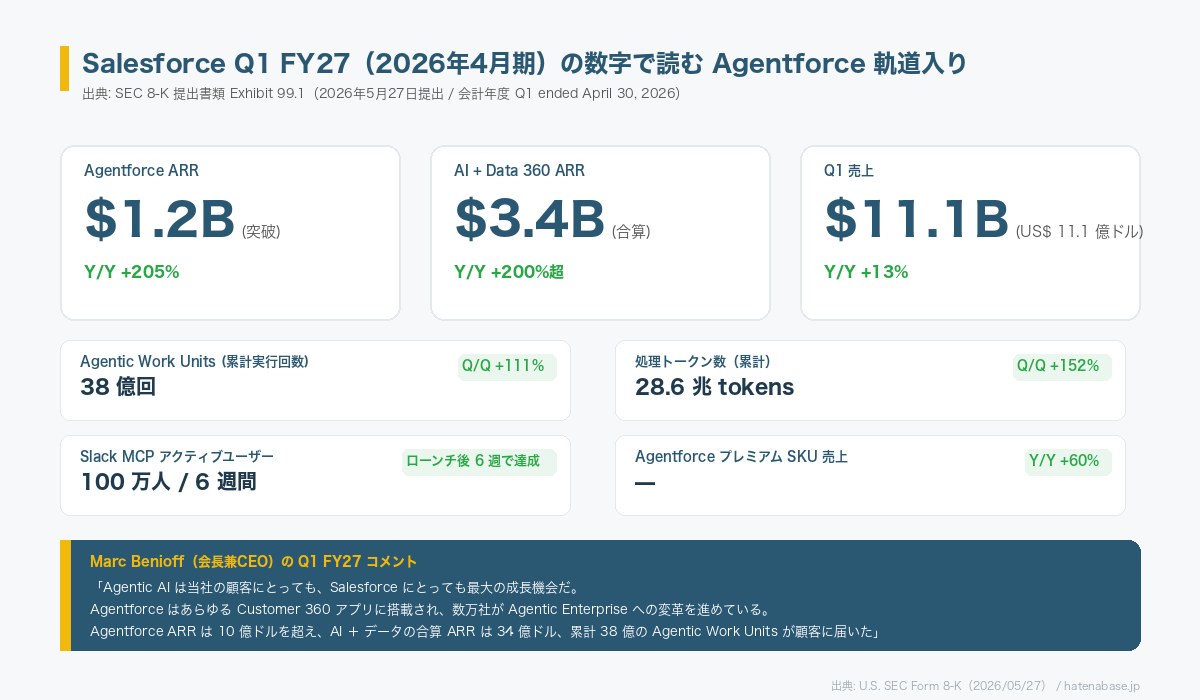Viewport: 1200px width, 700px height.
Task: Click the footer 'U.S. SEC Form 8-K / hatenabase.jp' credit
Action: coord(985,686)
